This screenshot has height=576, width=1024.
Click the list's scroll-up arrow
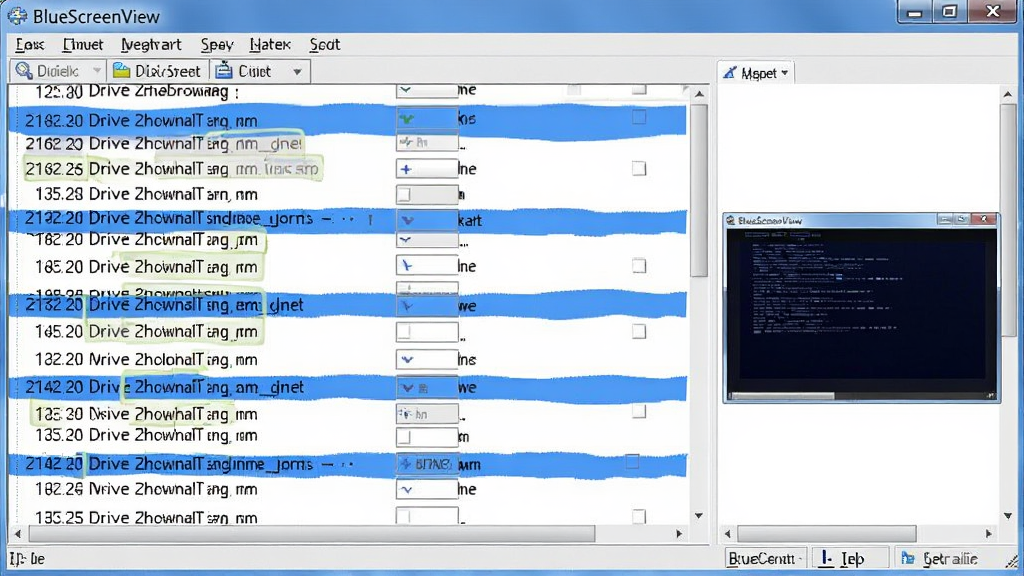coord(699,94)
